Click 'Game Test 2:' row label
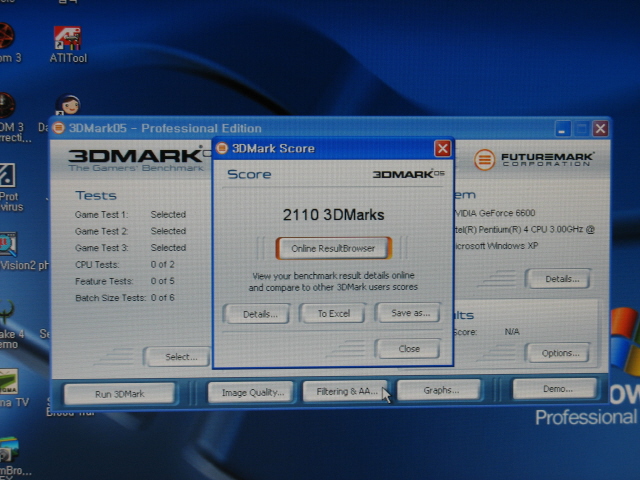 pos(102,231)
